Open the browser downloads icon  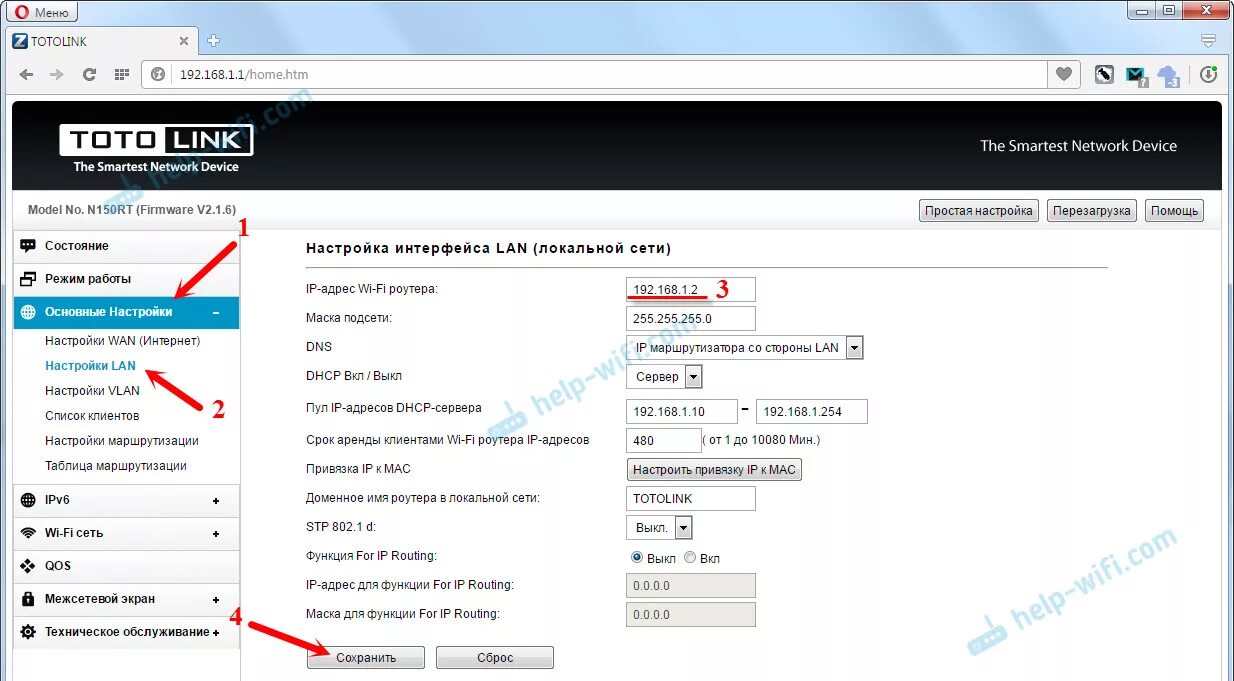pyautogui.click(x=1208, y=74)
